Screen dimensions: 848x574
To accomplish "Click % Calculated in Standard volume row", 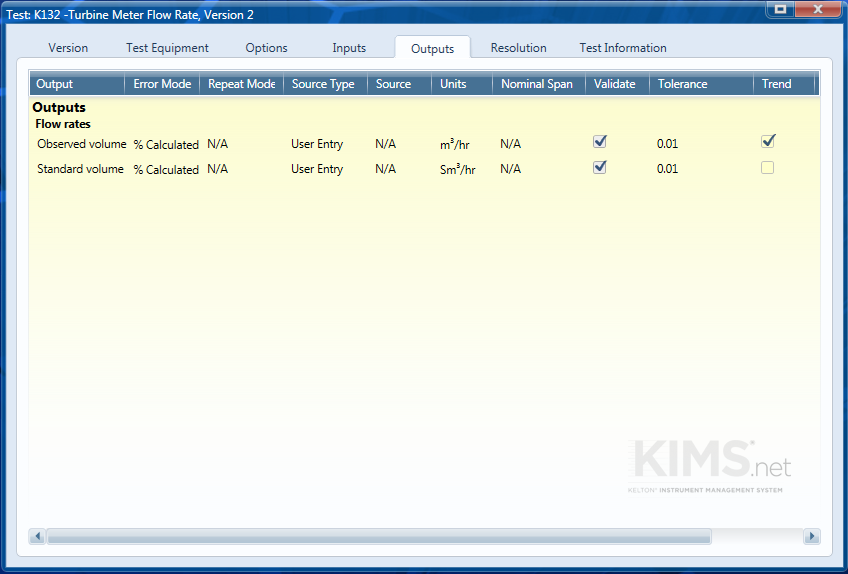I will [x=166, y=170].
